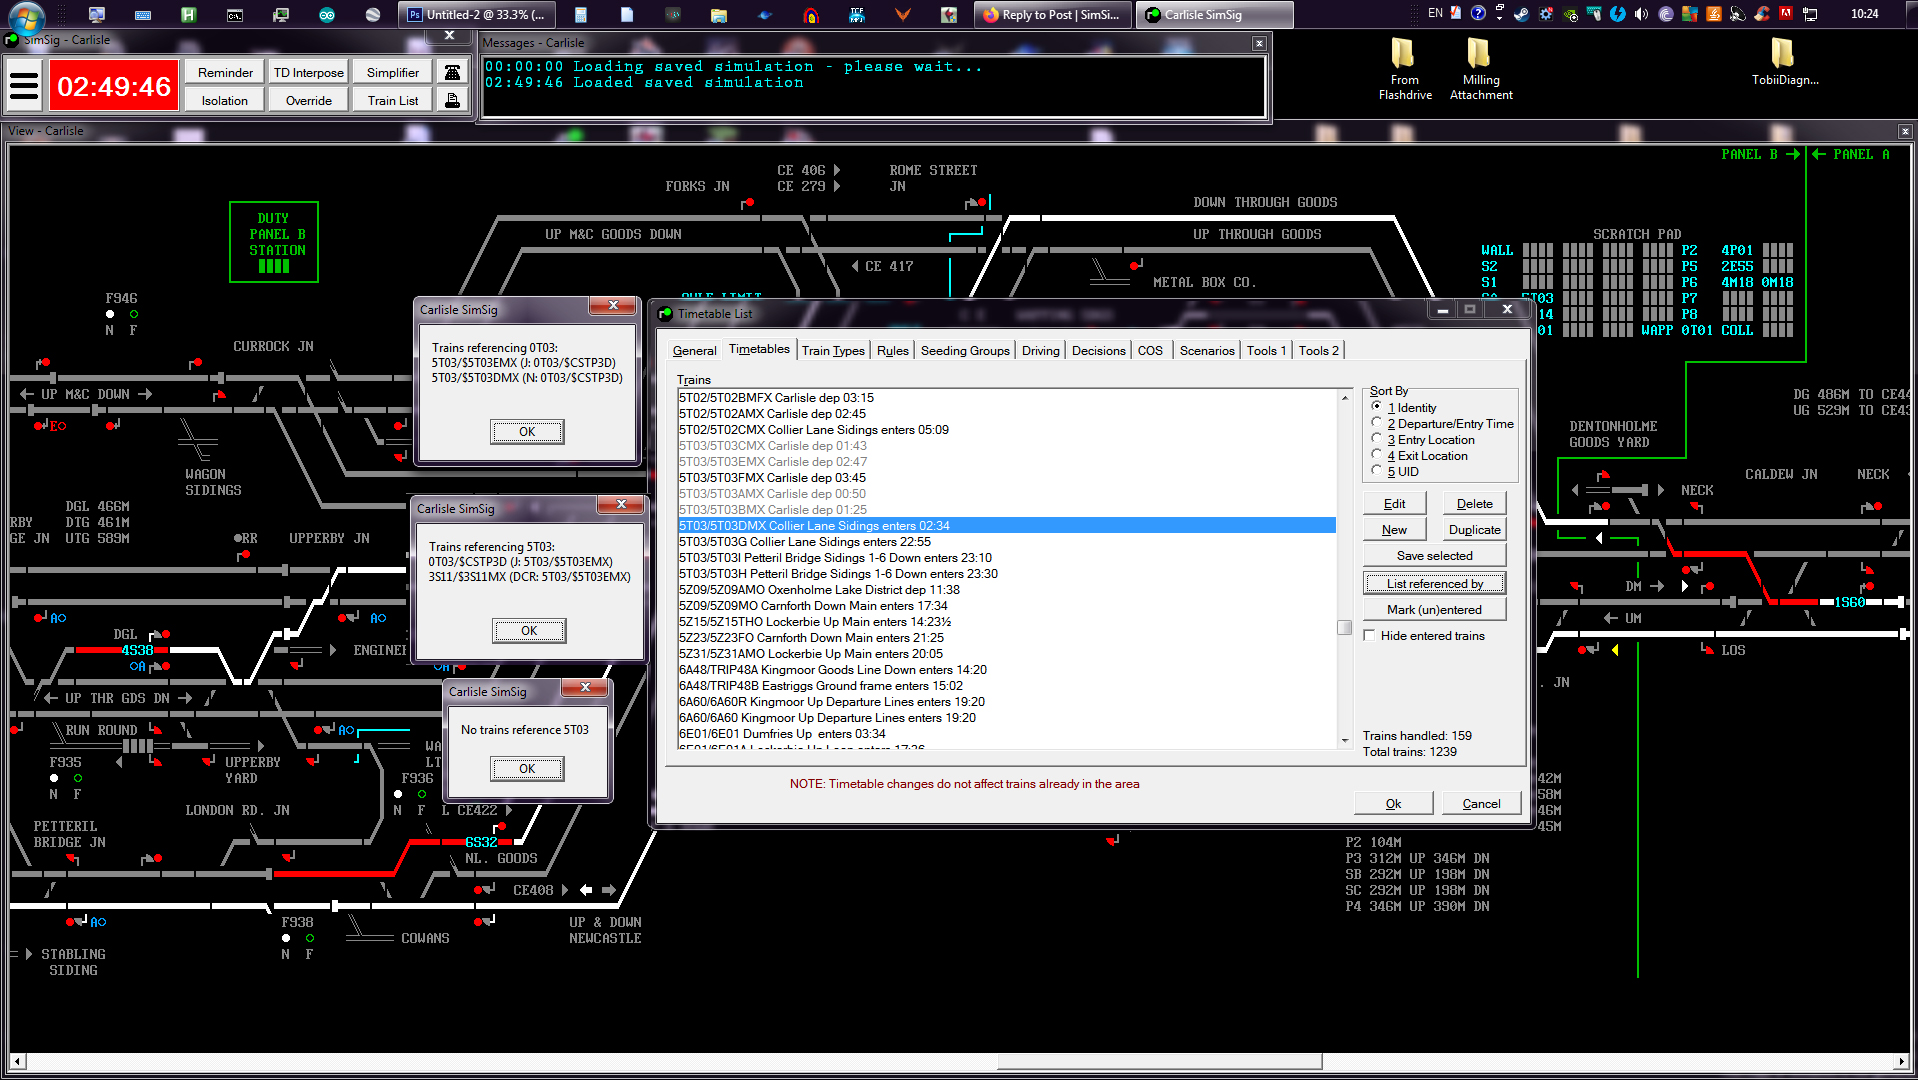Image resolution: width=1918 pixels, height=1080 pixels.
Task: Click the List referenced by button
Action: [x=1434, y=584]
